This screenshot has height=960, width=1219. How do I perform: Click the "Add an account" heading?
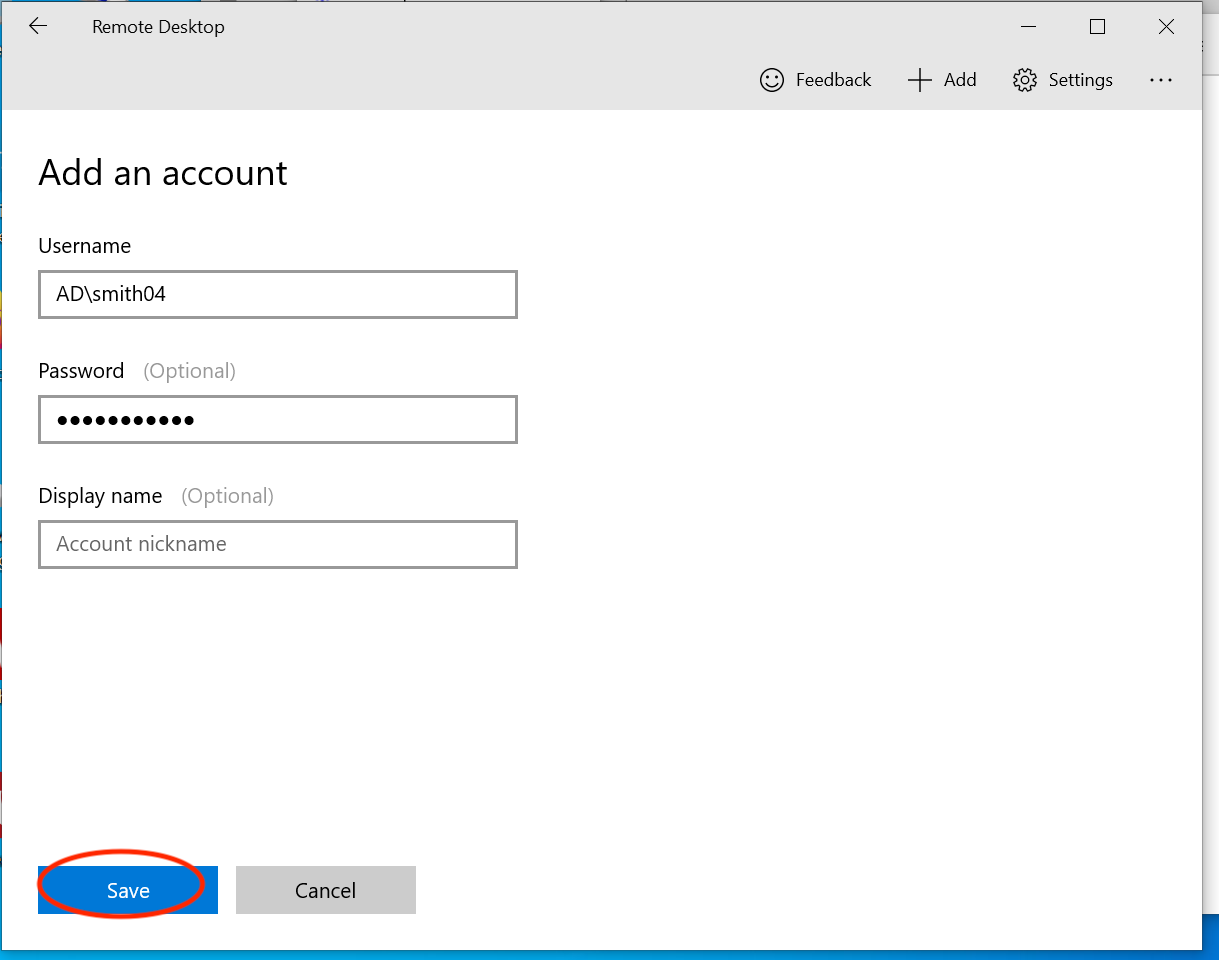(x=163, y=173)
